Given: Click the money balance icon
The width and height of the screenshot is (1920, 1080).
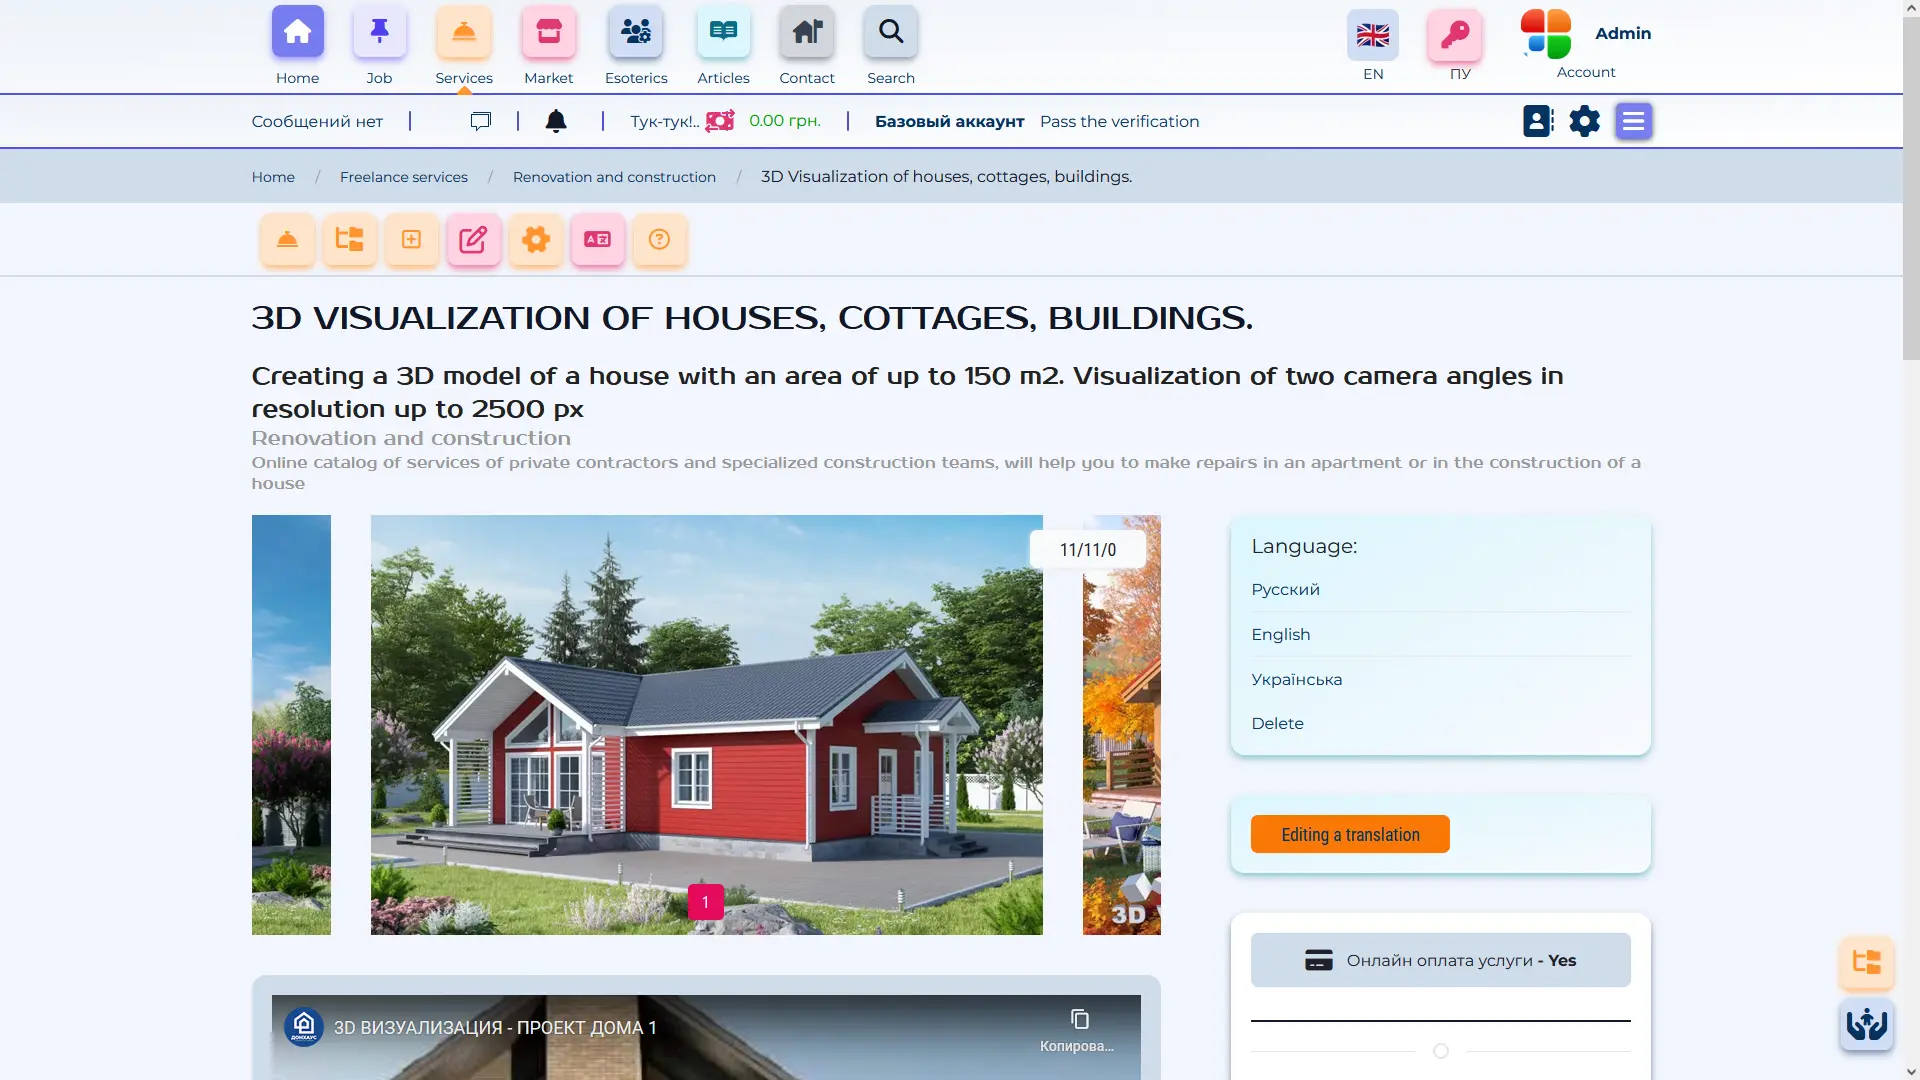Looking at the screenshot, I should (x=720, y=121).
